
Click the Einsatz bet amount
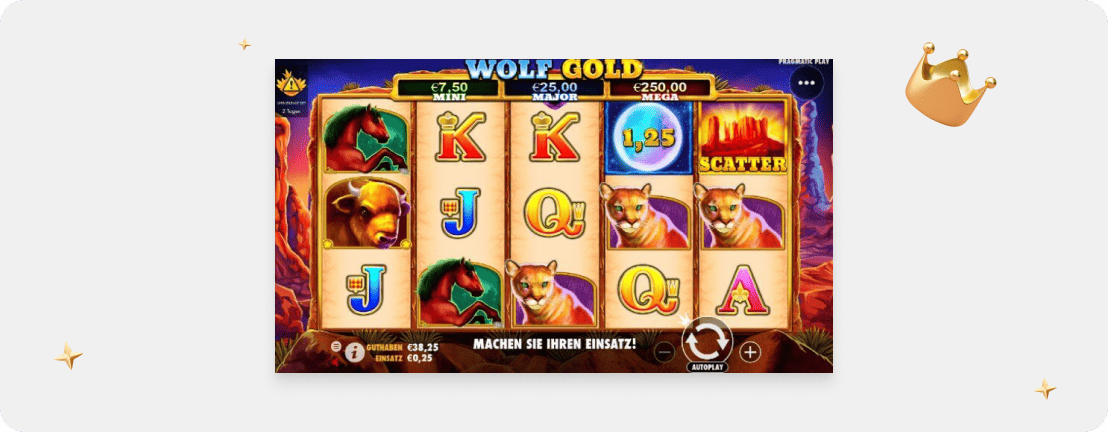(x=416, y=358)
